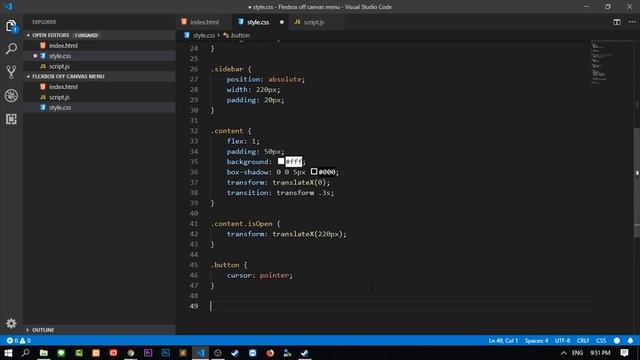This screenshot has width=640, height=360.
Task: Open the Explorer view in activity bar
Action: pyautogui.click(x=11, y=27)
